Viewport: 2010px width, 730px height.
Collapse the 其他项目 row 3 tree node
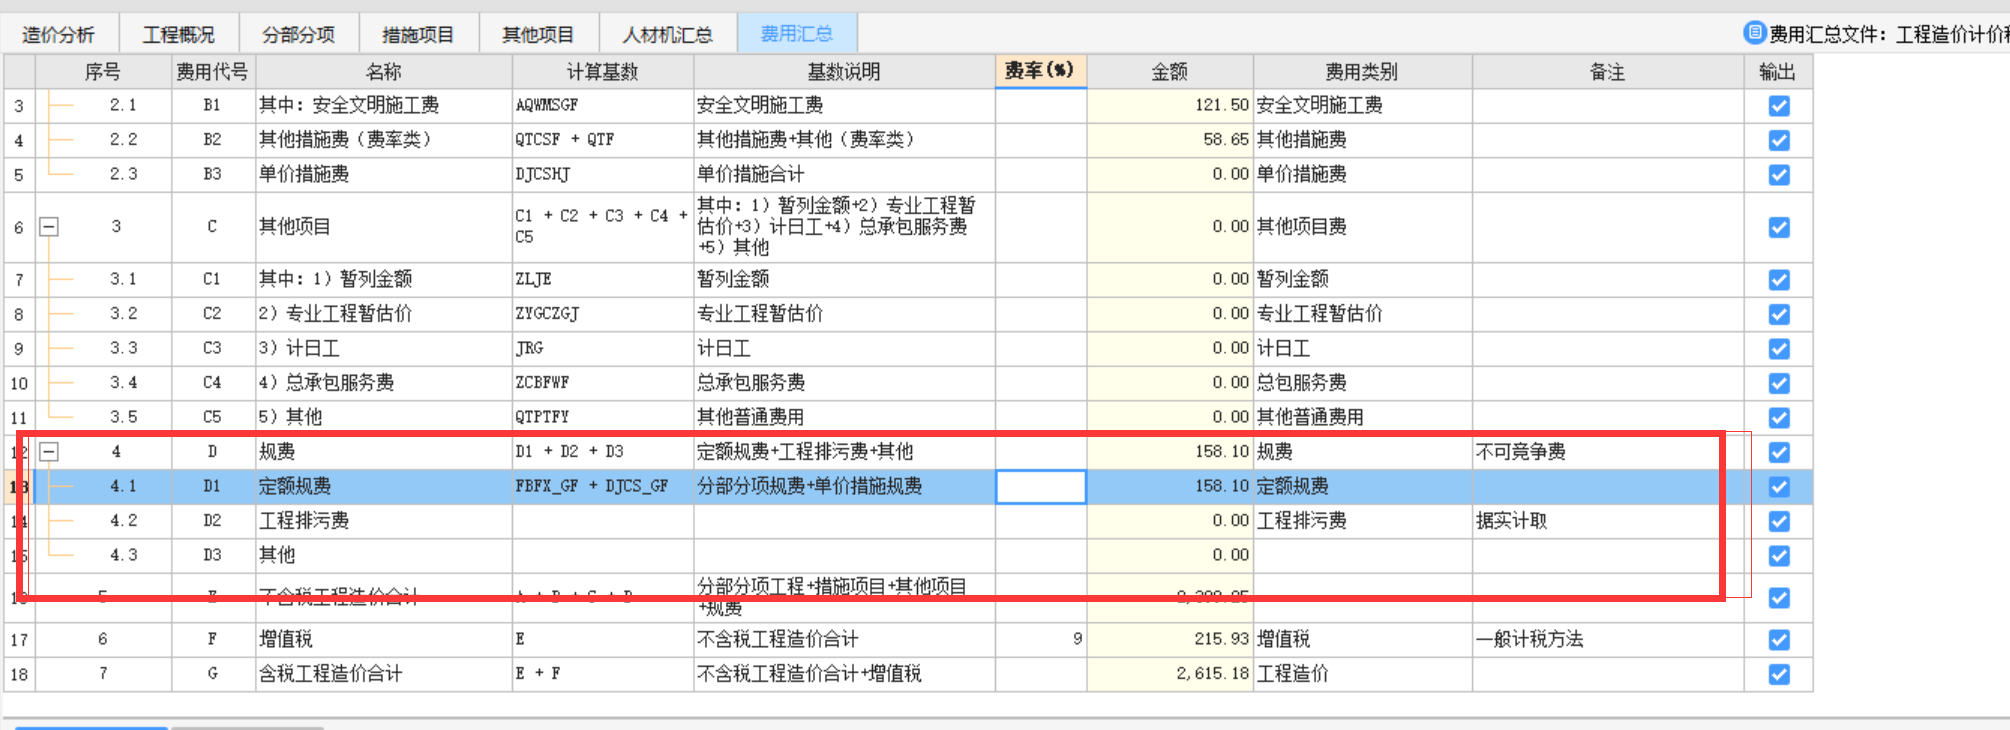pyautogui.click(x=48, y=227)
